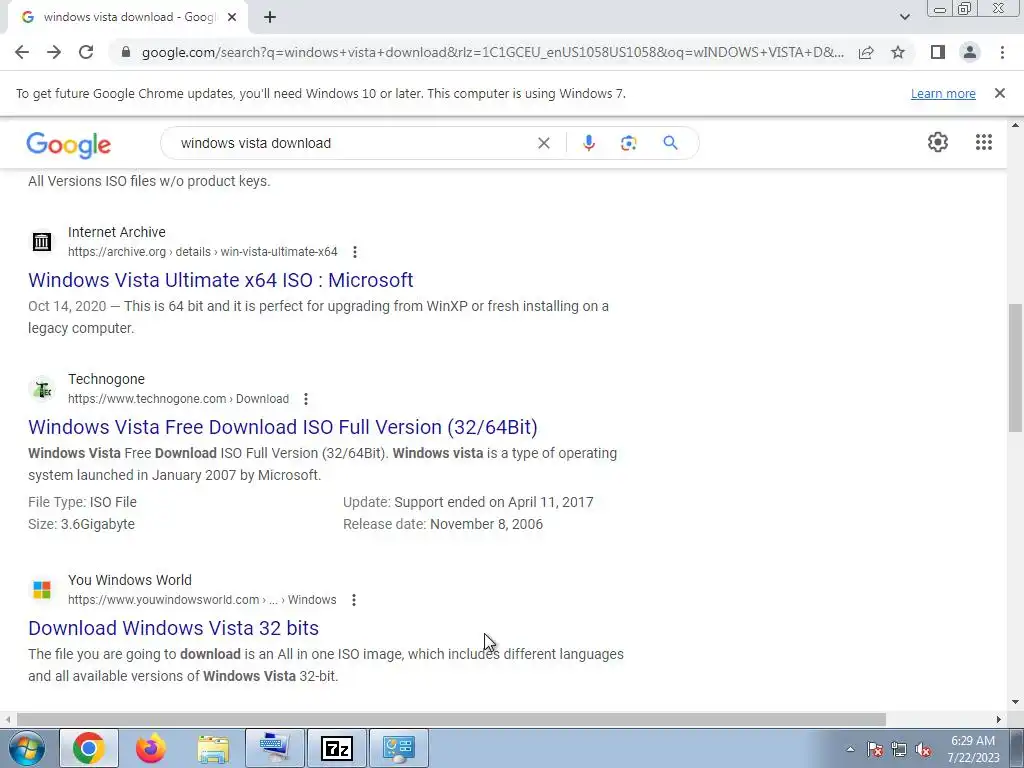Click the muted volume tray icon
The image size is (1024, 768).
(923, 749)
